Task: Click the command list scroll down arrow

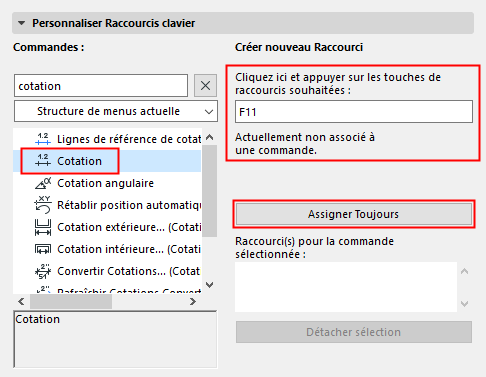Action: (x=210, y=285)
